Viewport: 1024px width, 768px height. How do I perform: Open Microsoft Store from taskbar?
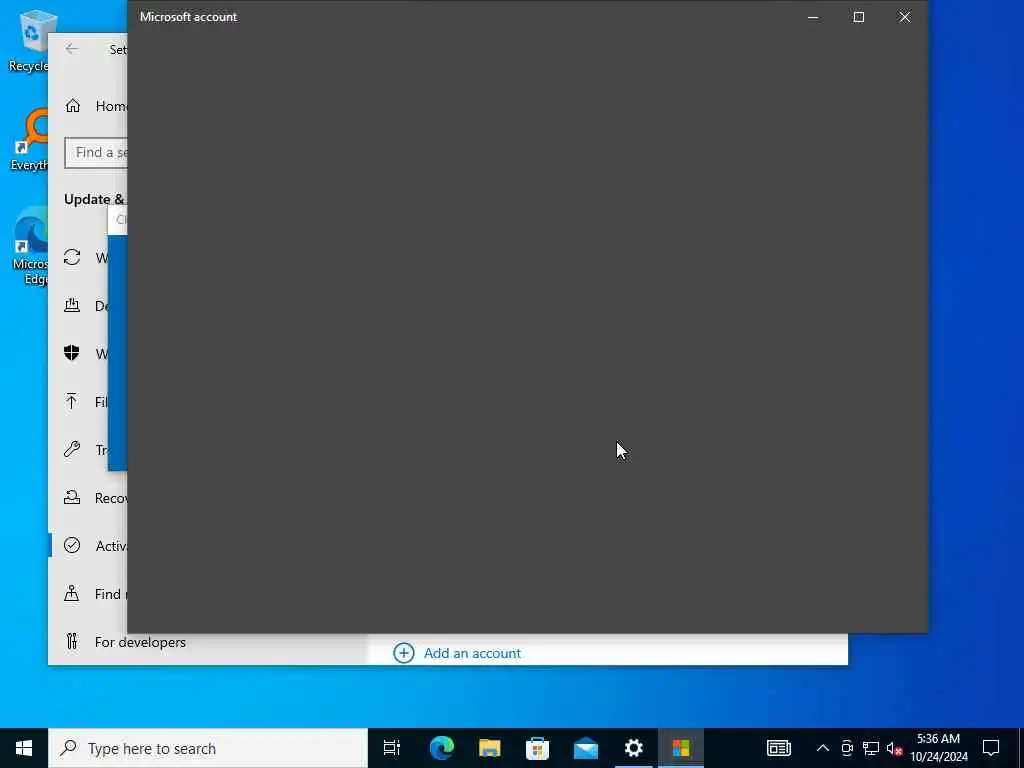pos(537,748)
